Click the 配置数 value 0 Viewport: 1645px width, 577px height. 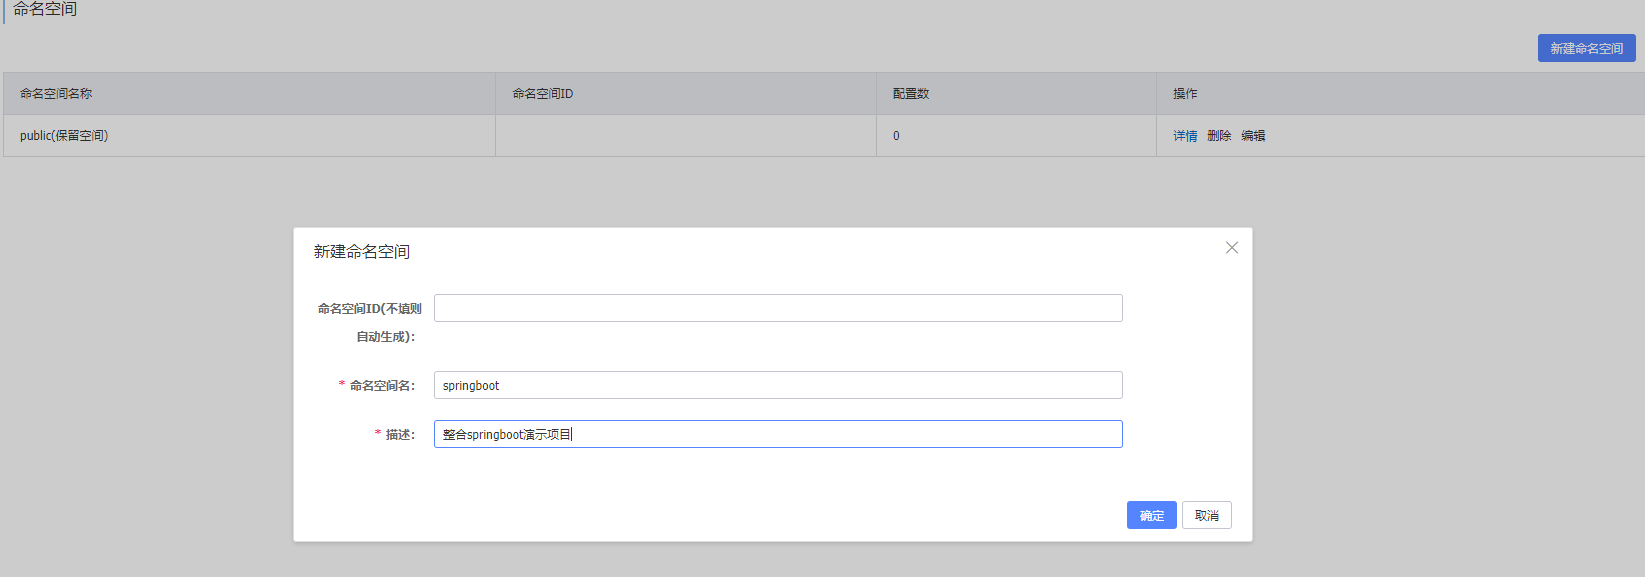(x=896, y=136)
